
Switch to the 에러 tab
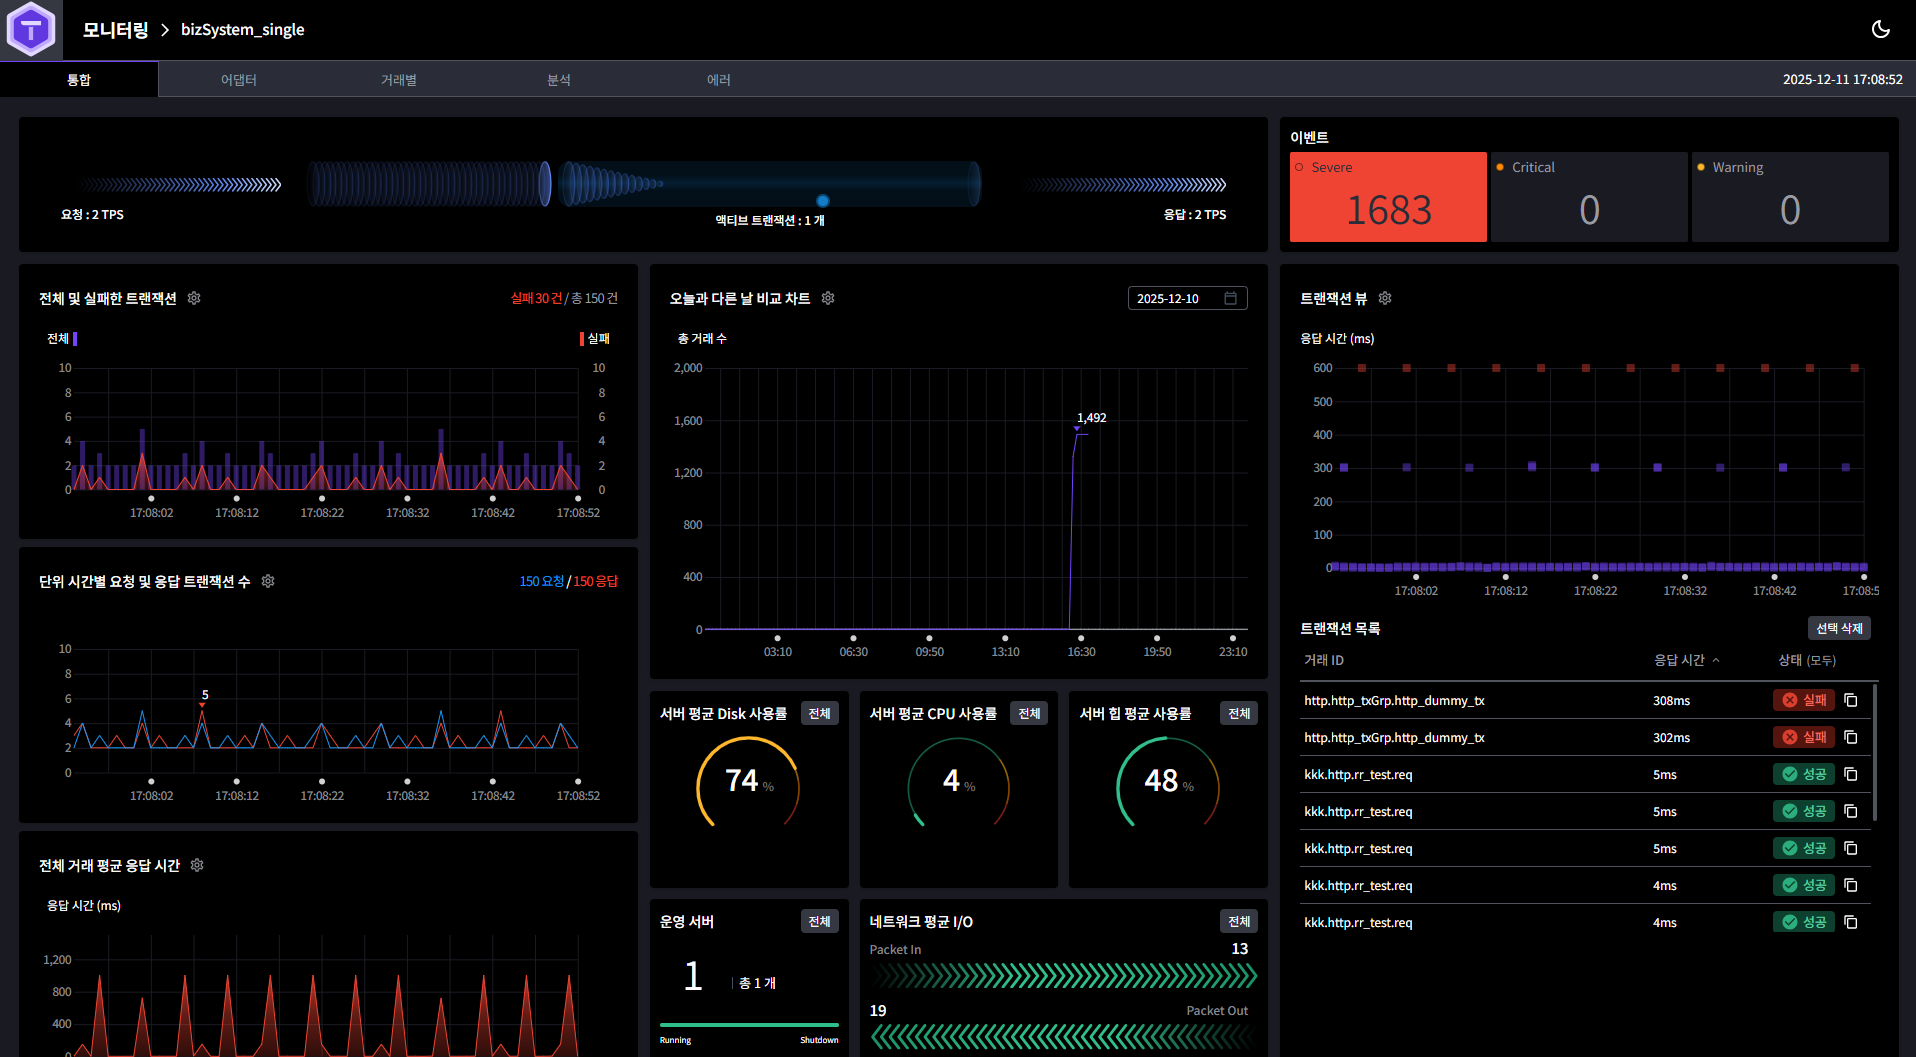(x=719, y=79)
